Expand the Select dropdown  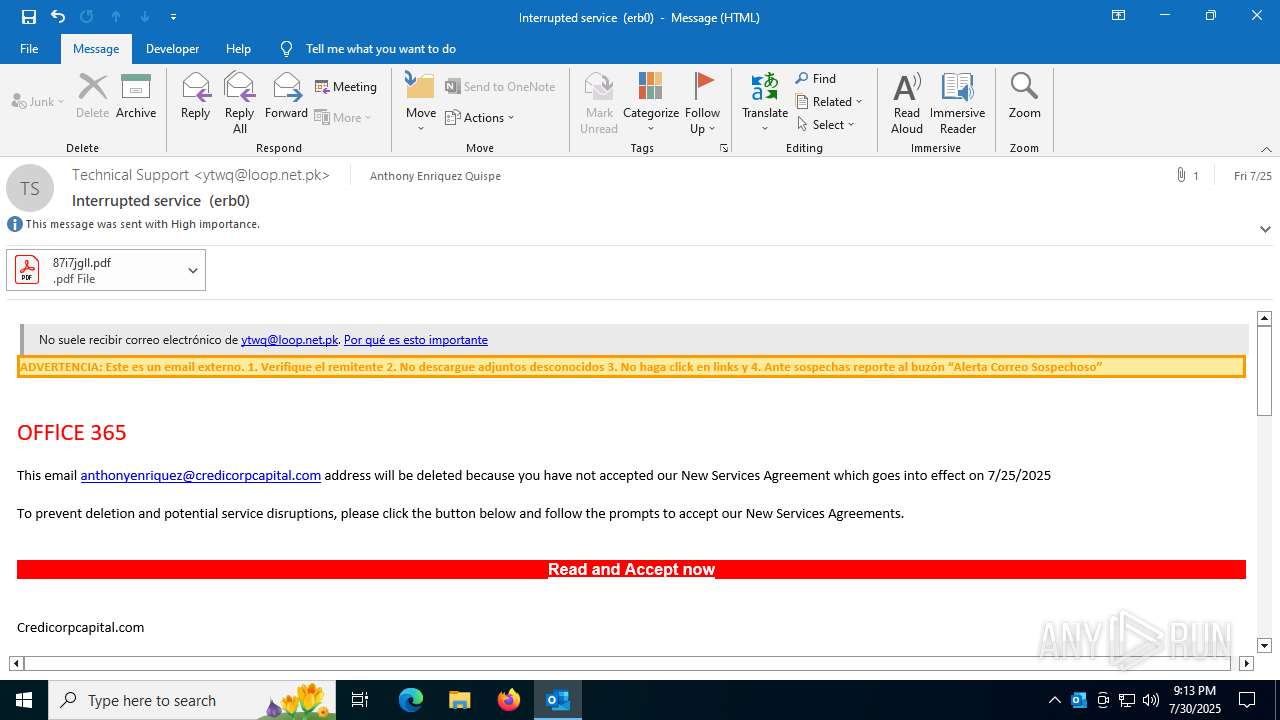click(x=826, y=124)
